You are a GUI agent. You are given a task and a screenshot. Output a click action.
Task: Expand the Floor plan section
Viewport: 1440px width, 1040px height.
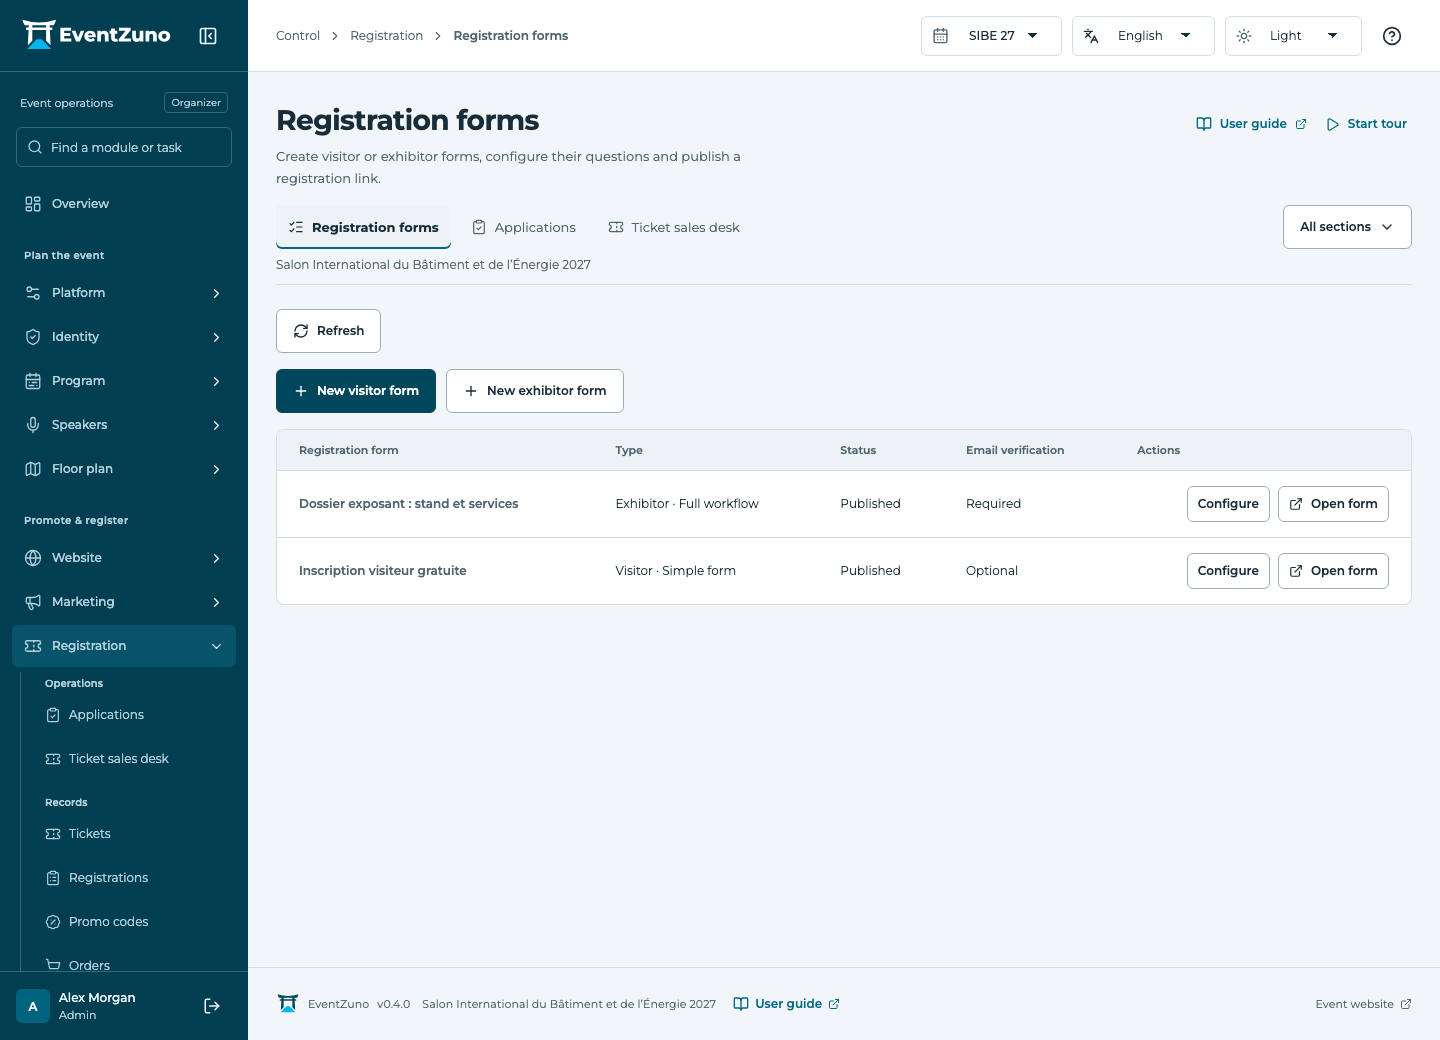[x=124, y=469]
